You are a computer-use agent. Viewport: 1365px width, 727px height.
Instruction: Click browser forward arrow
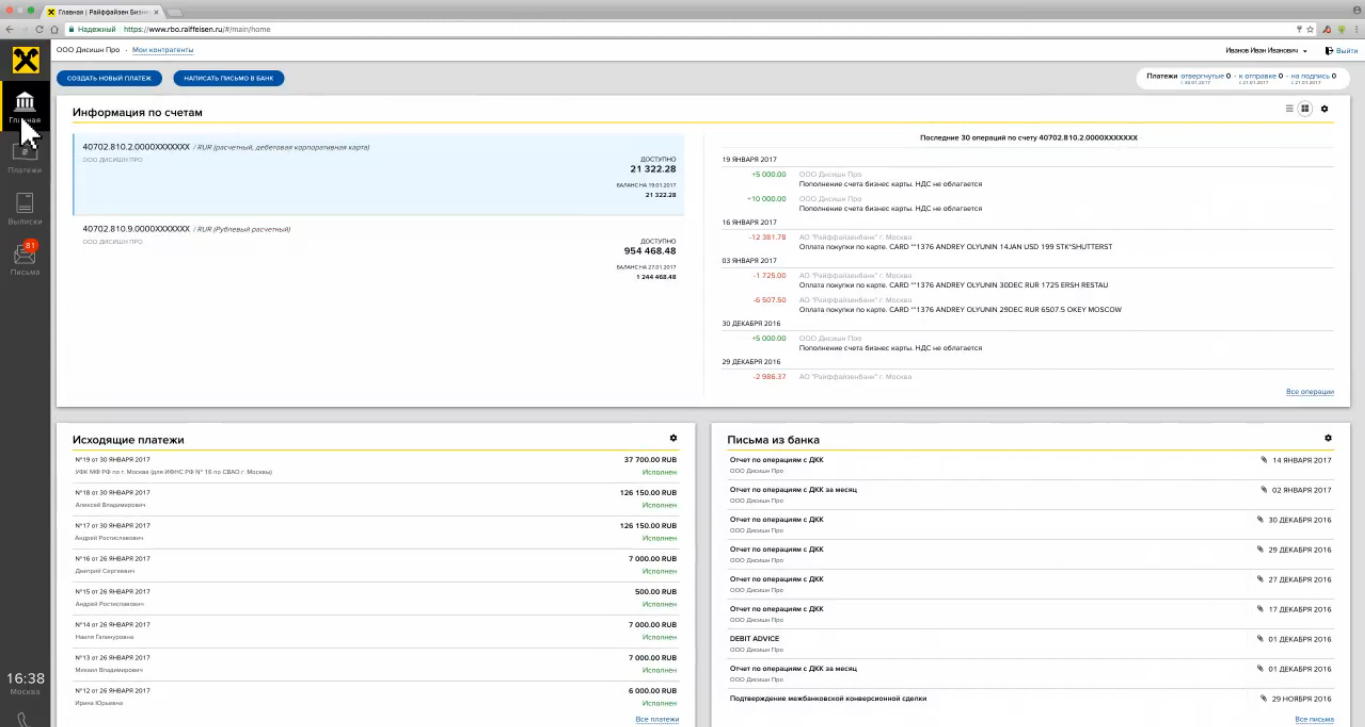[25, 30]
